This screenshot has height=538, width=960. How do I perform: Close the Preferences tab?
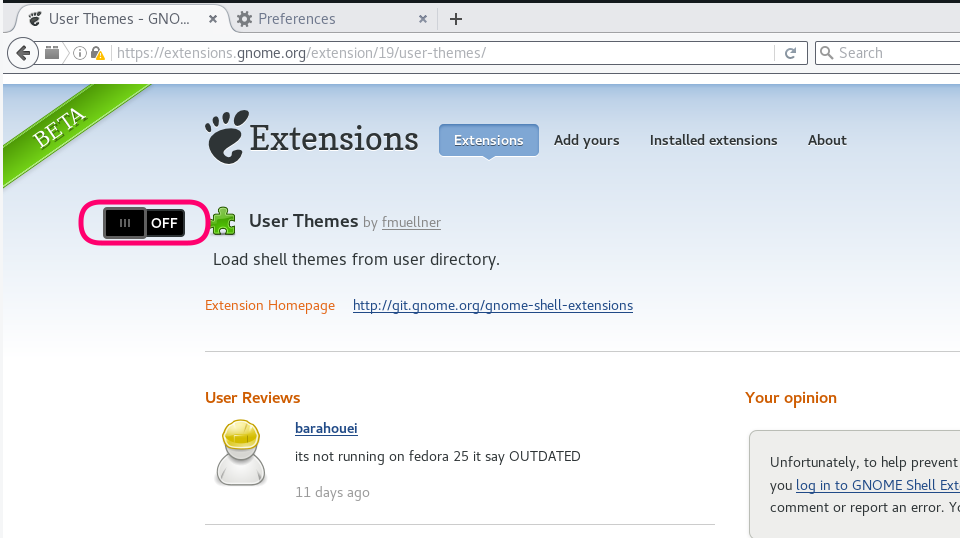[x=422, y=19]
